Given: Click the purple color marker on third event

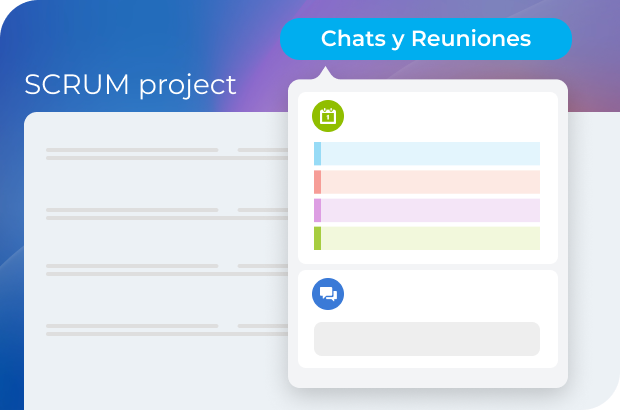Looking at the screenshot, I should [317, 210].
